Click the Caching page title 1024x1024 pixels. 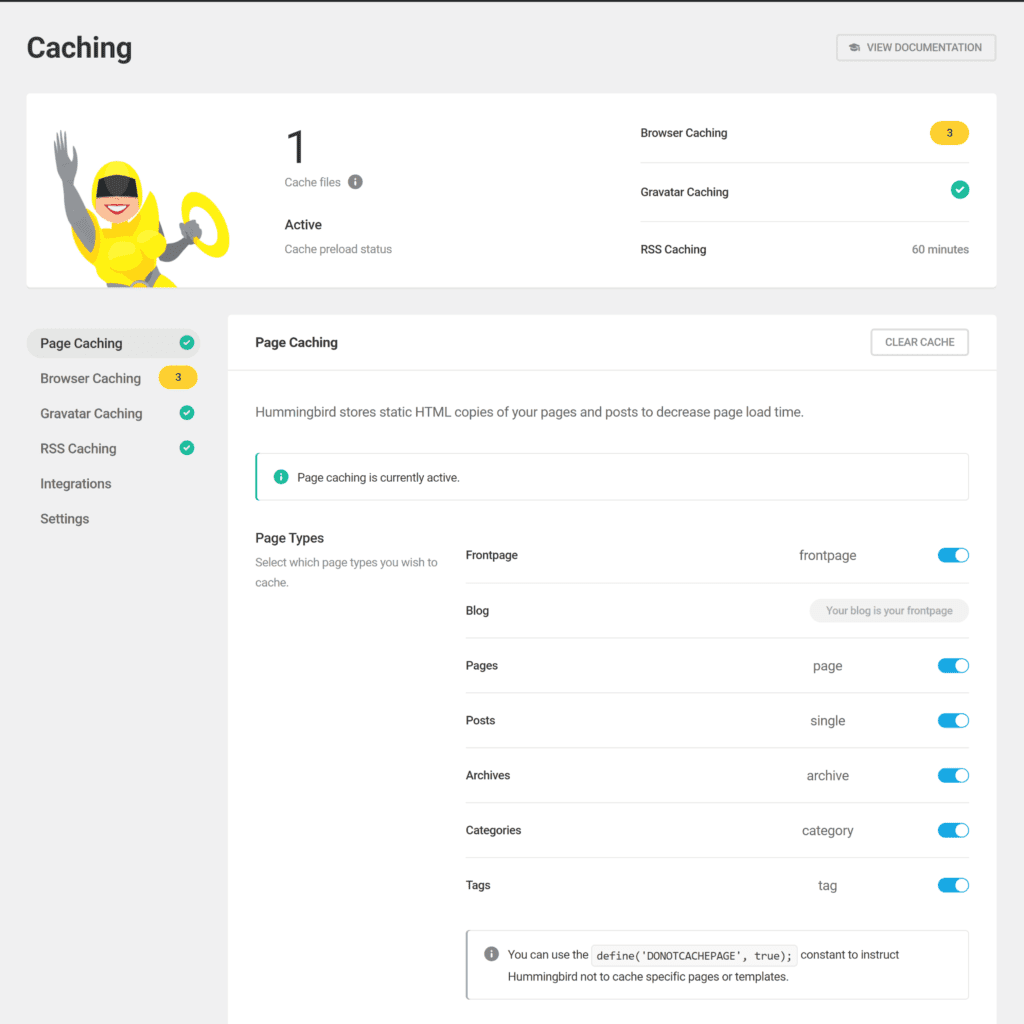coord(79,48)
